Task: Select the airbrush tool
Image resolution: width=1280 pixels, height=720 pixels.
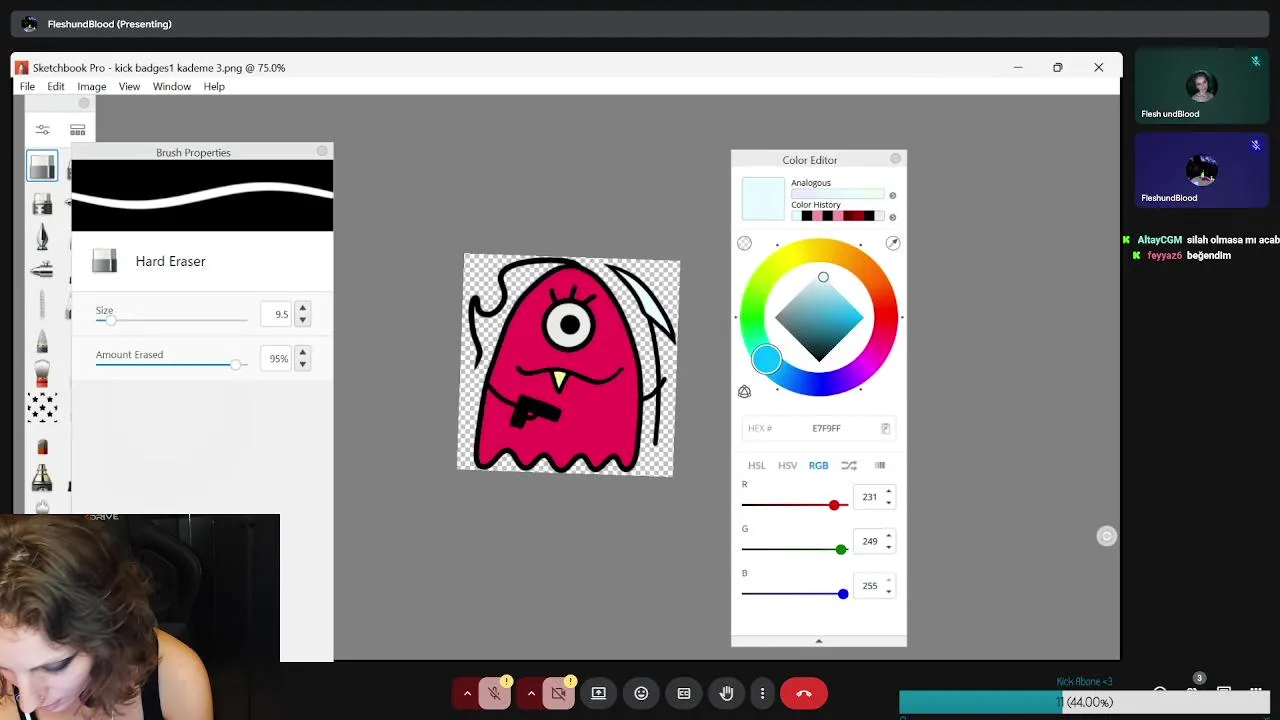Action: coord(42,270)
